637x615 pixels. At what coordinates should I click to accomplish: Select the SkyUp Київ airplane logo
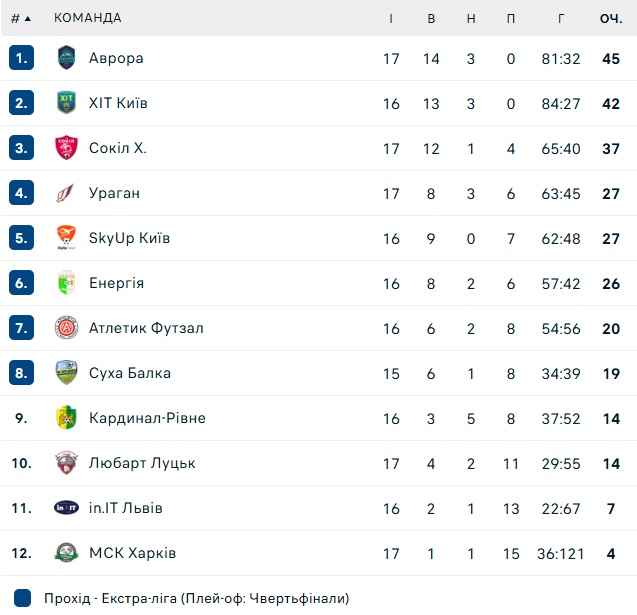[66, 238]
